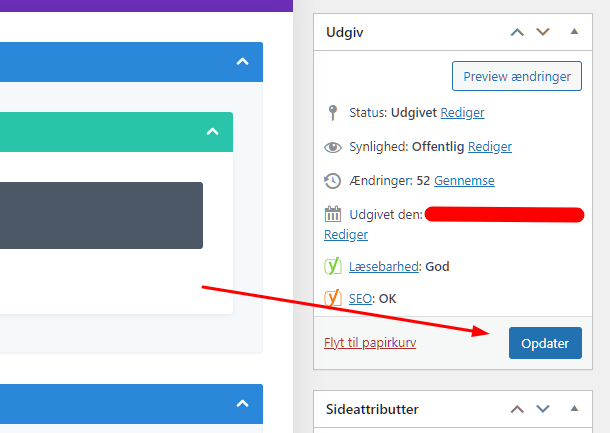Click the orange Yoast SEO icon
Screen dimensions: 610x433
tap(333, 298)
